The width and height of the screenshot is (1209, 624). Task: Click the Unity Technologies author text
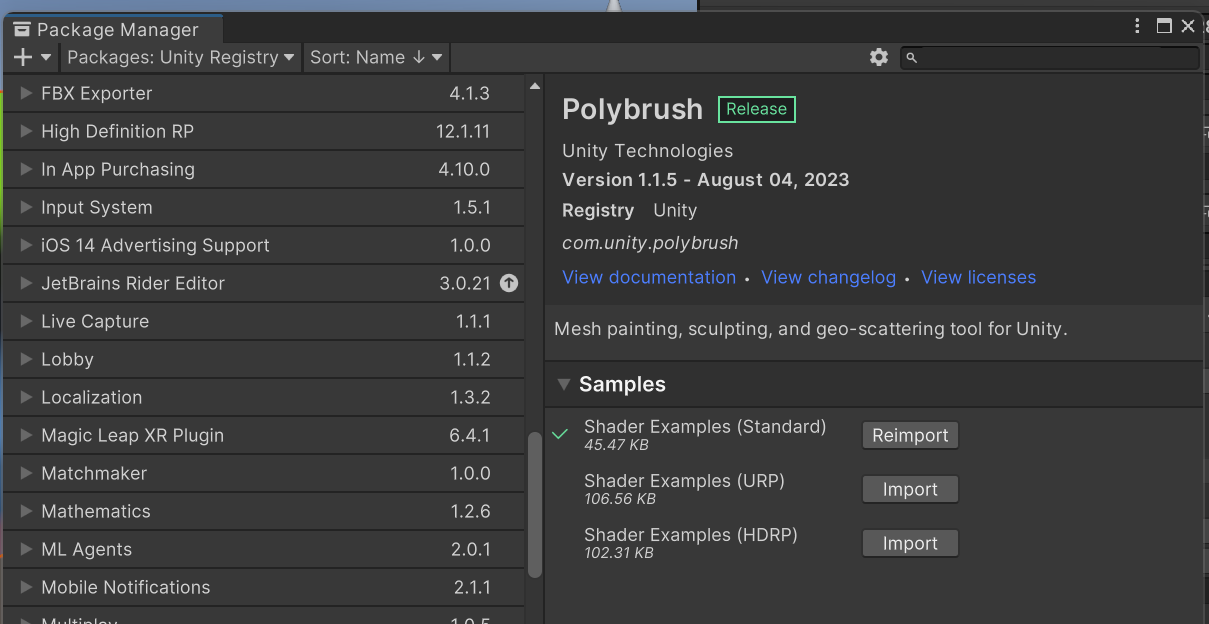647,151
